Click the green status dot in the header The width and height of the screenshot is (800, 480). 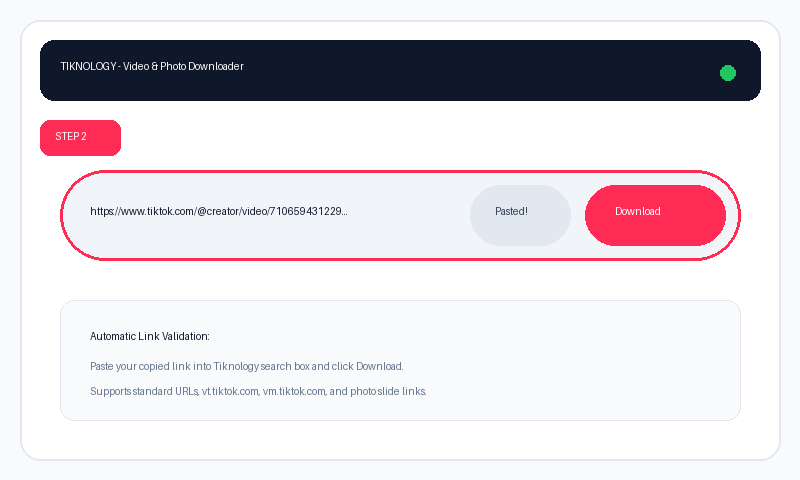coord(728,73)
